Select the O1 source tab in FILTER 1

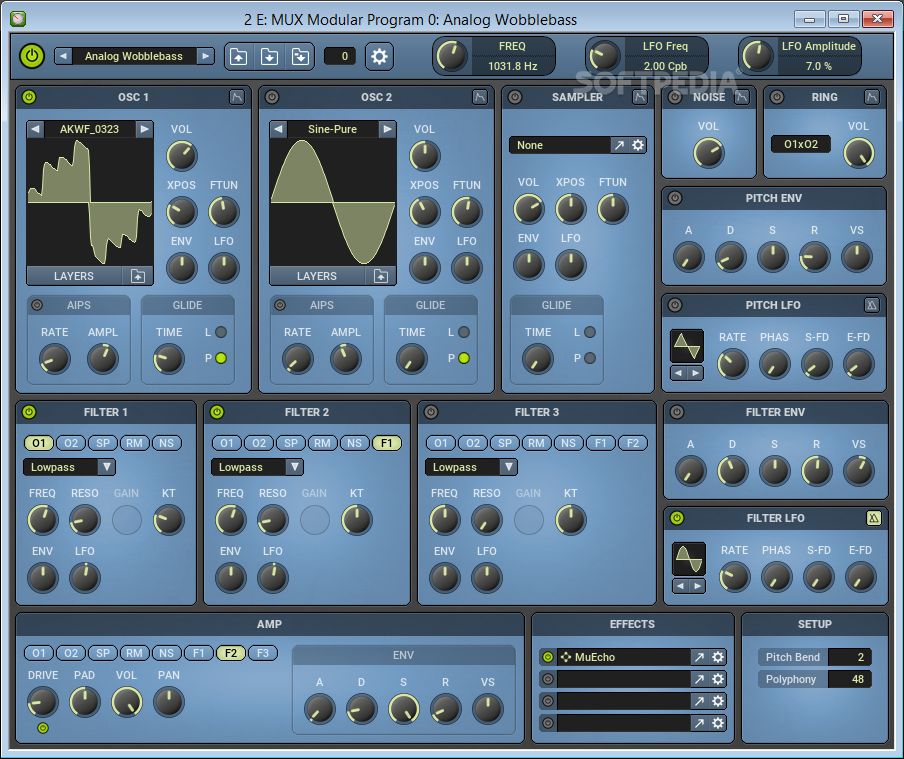[39, 443]
